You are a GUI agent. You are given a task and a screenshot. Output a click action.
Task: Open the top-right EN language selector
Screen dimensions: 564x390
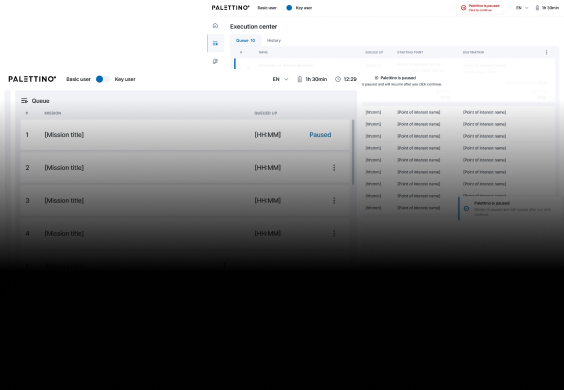click(522, 8)
